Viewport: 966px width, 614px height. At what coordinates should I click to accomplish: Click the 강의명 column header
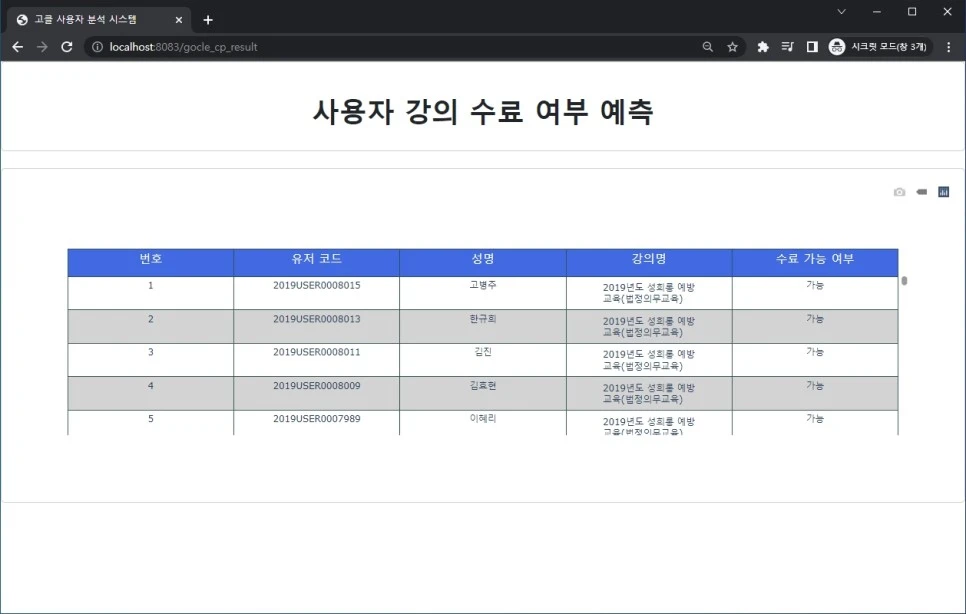649,262
